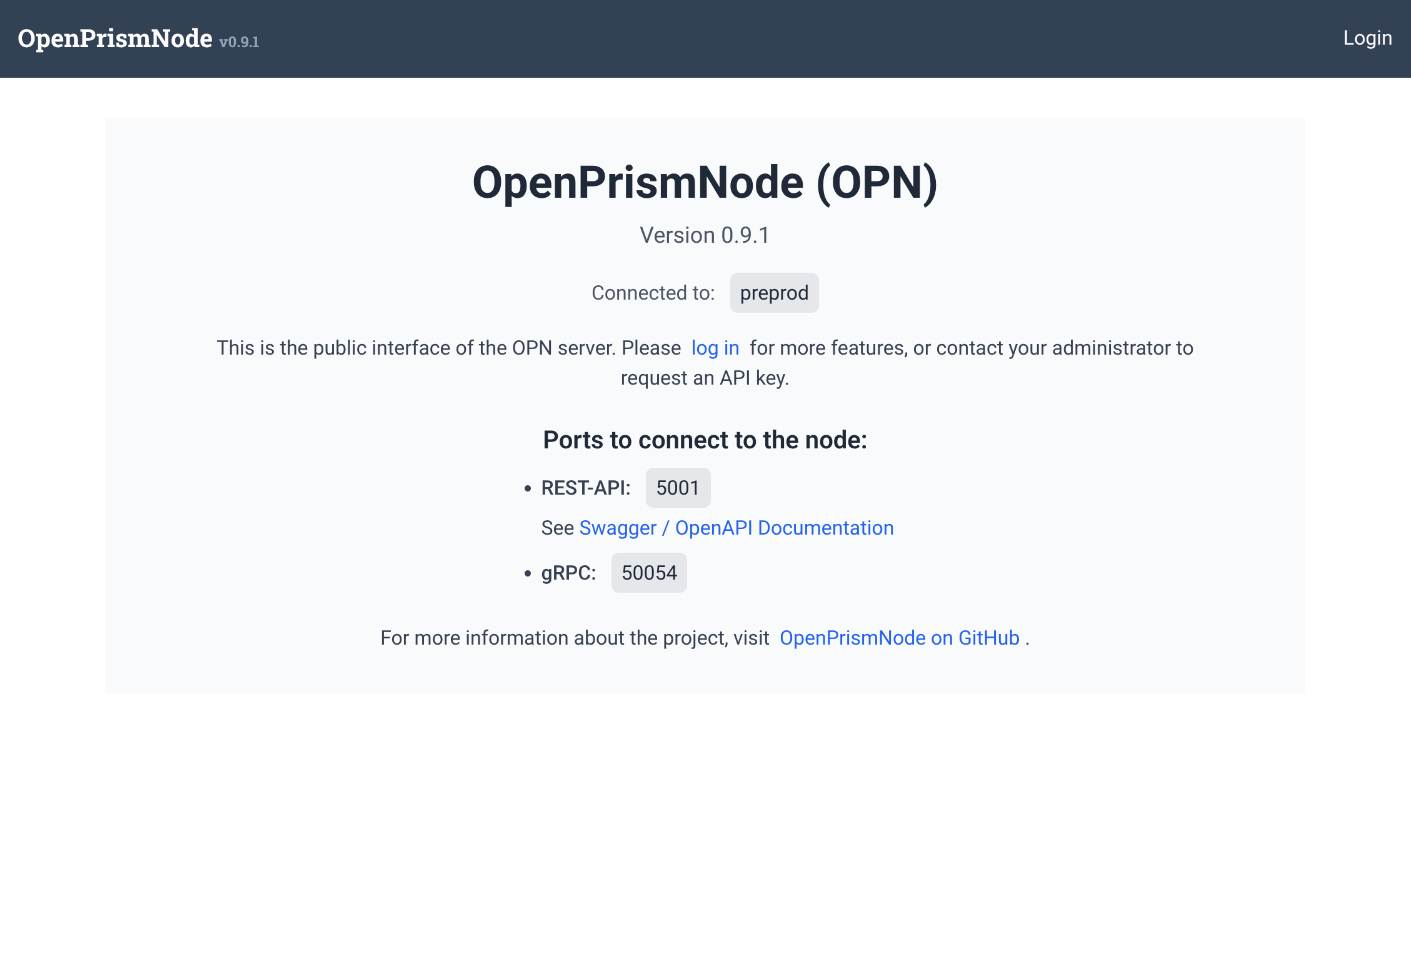Follow the inline "log in" link
1411x978 pixels.
click(x=715, y=348)
